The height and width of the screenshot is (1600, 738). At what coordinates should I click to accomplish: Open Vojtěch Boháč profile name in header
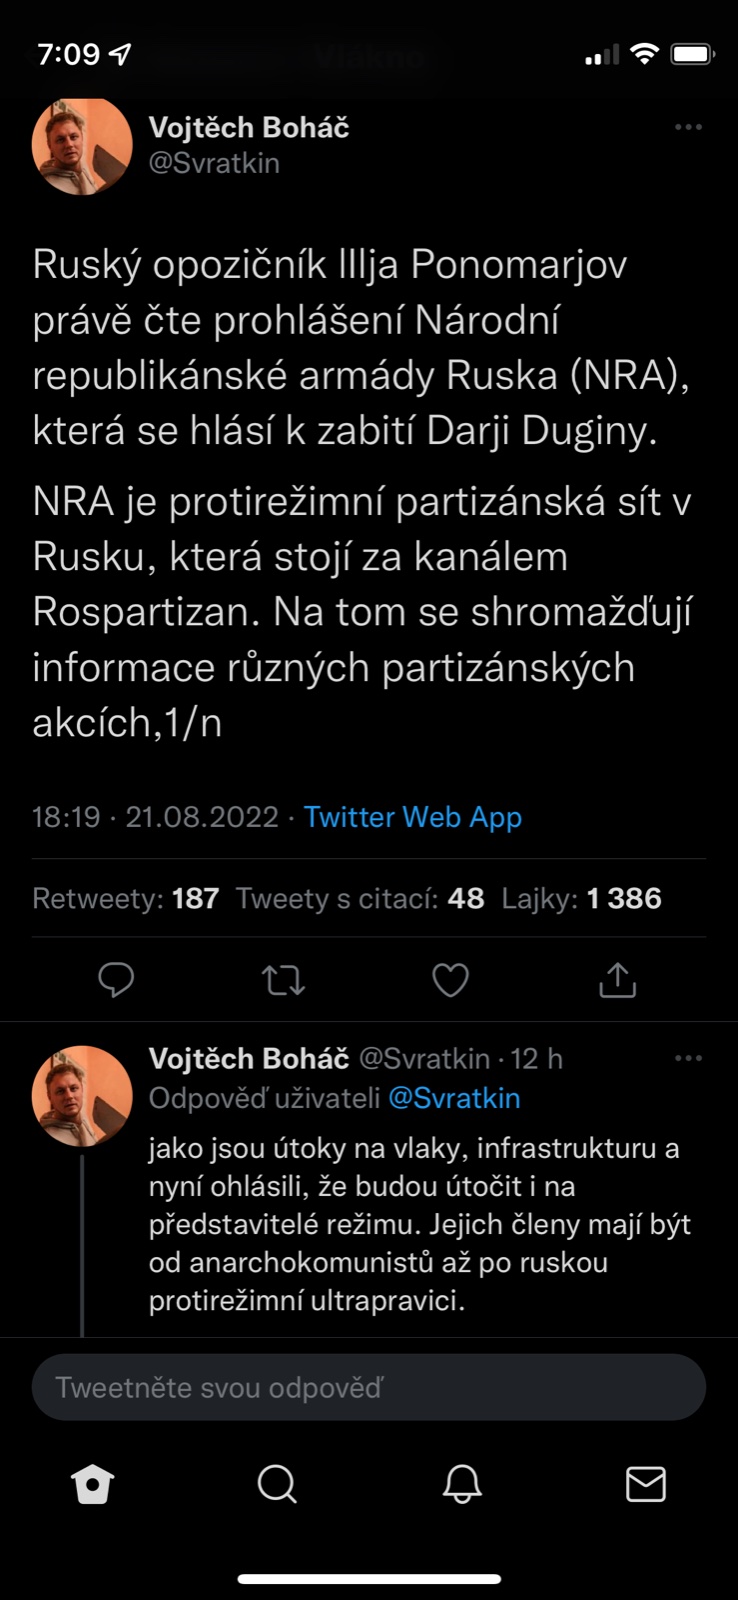[249, 128]
